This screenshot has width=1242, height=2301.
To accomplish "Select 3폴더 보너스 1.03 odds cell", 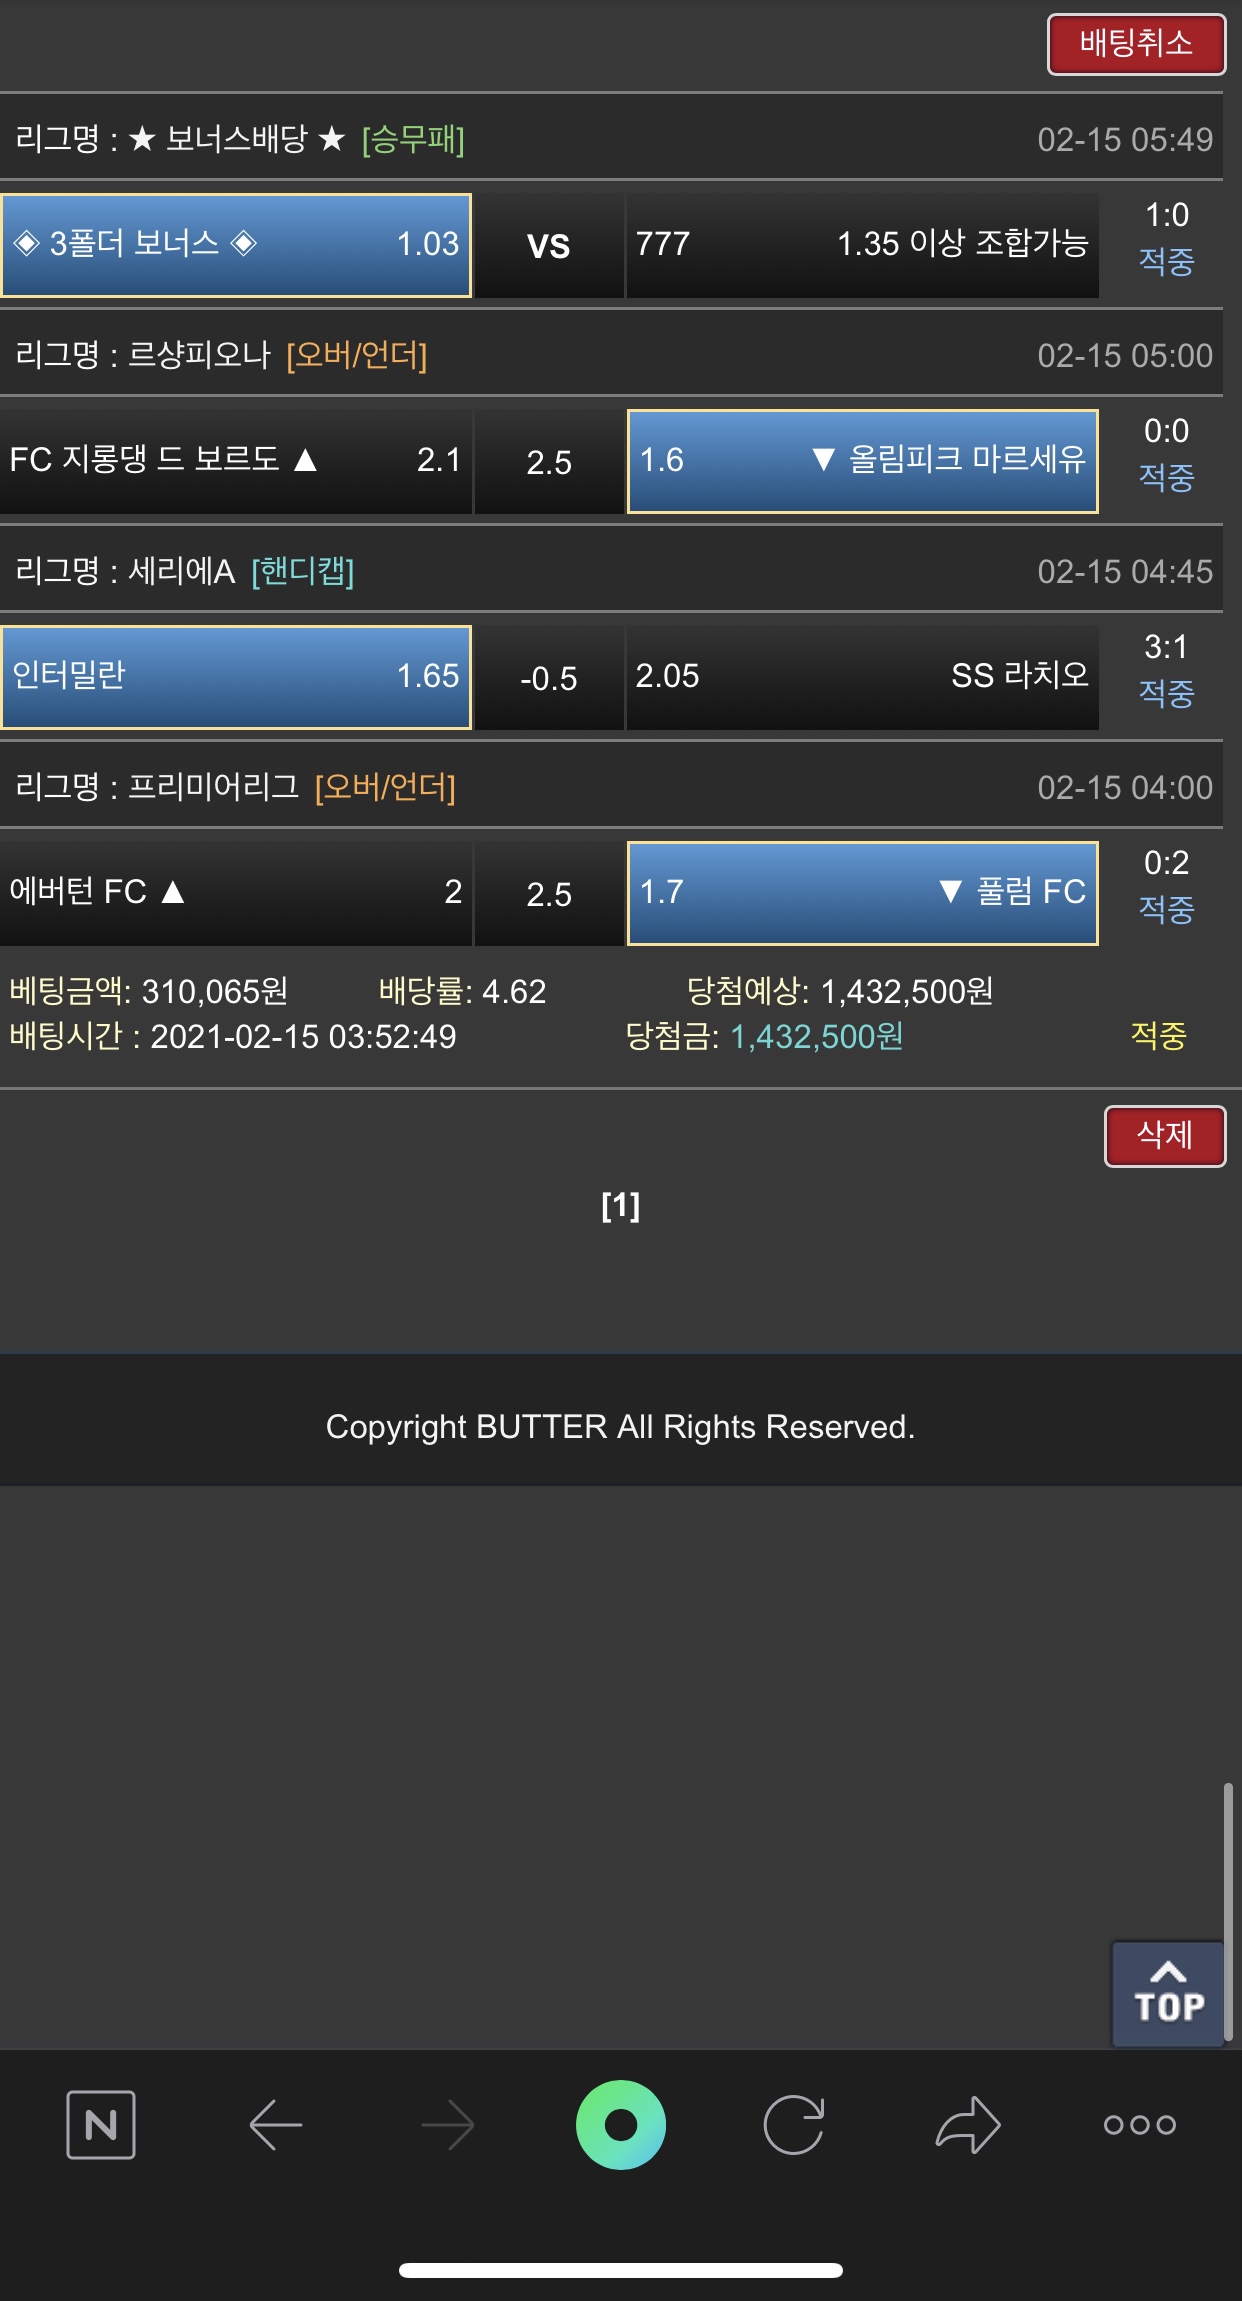I will pos(236,245).
